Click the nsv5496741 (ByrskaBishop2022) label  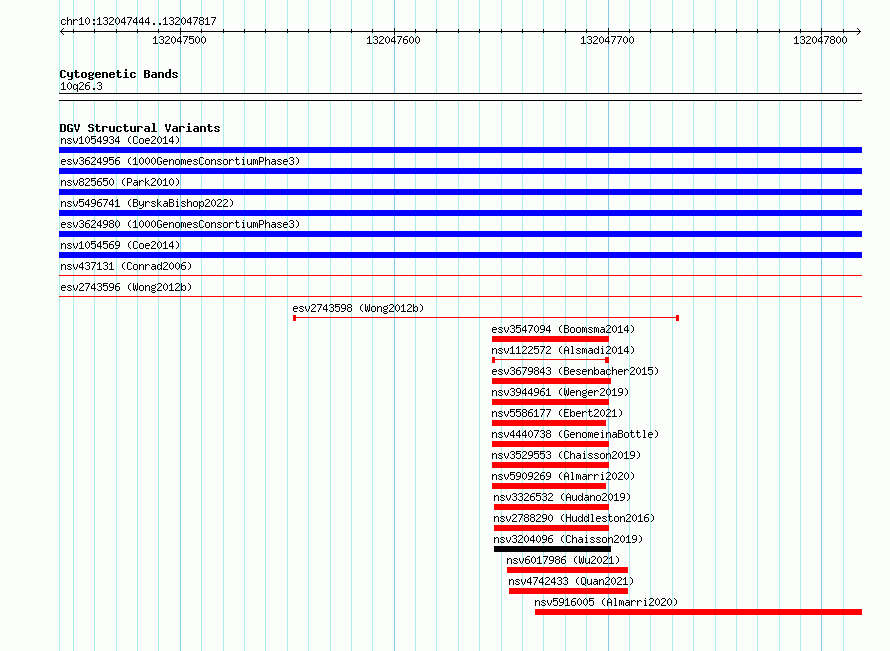(x=147, y=203)
